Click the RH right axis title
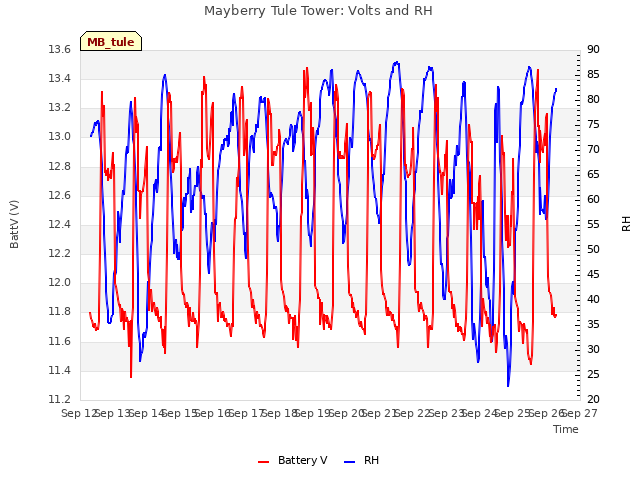Image resolution: width=640 pixels, height=480 pixels. 626,224
